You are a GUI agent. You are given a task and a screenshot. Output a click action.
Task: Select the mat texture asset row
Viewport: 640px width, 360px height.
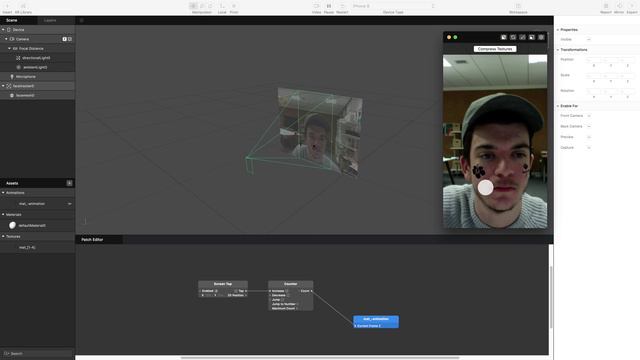click(37, 247)
